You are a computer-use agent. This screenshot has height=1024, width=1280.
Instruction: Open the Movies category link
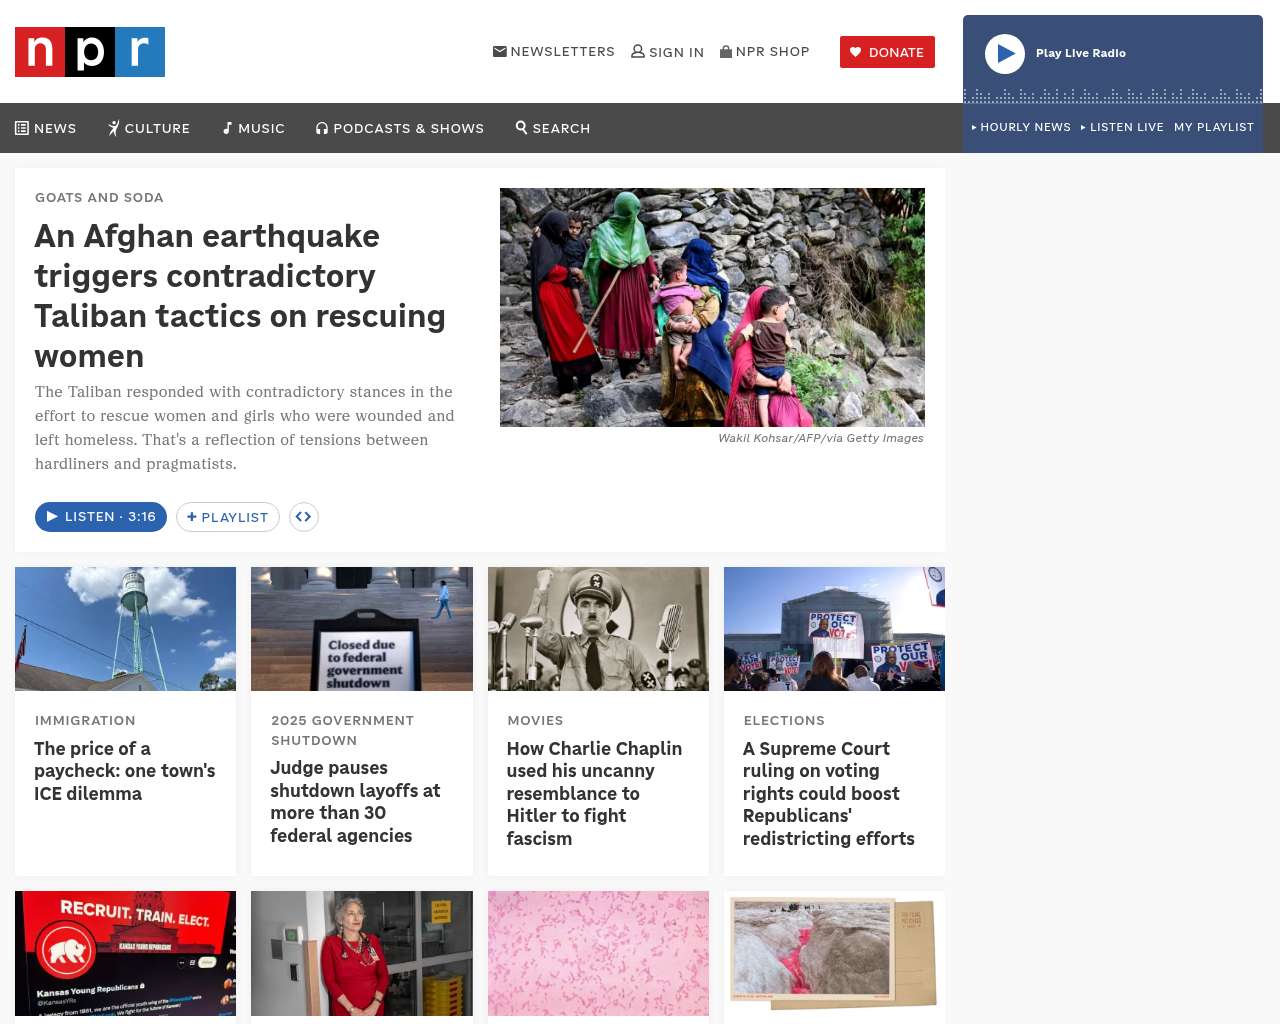click(535, 720)
